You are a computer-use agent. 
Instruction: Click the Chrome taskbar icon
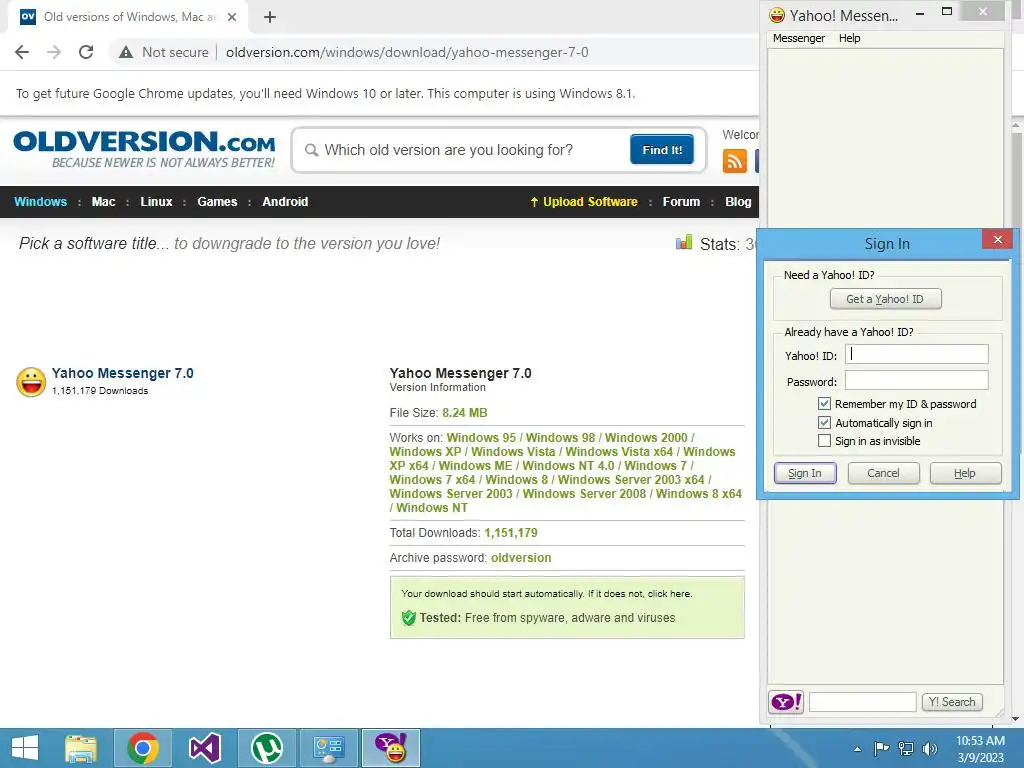143,748
